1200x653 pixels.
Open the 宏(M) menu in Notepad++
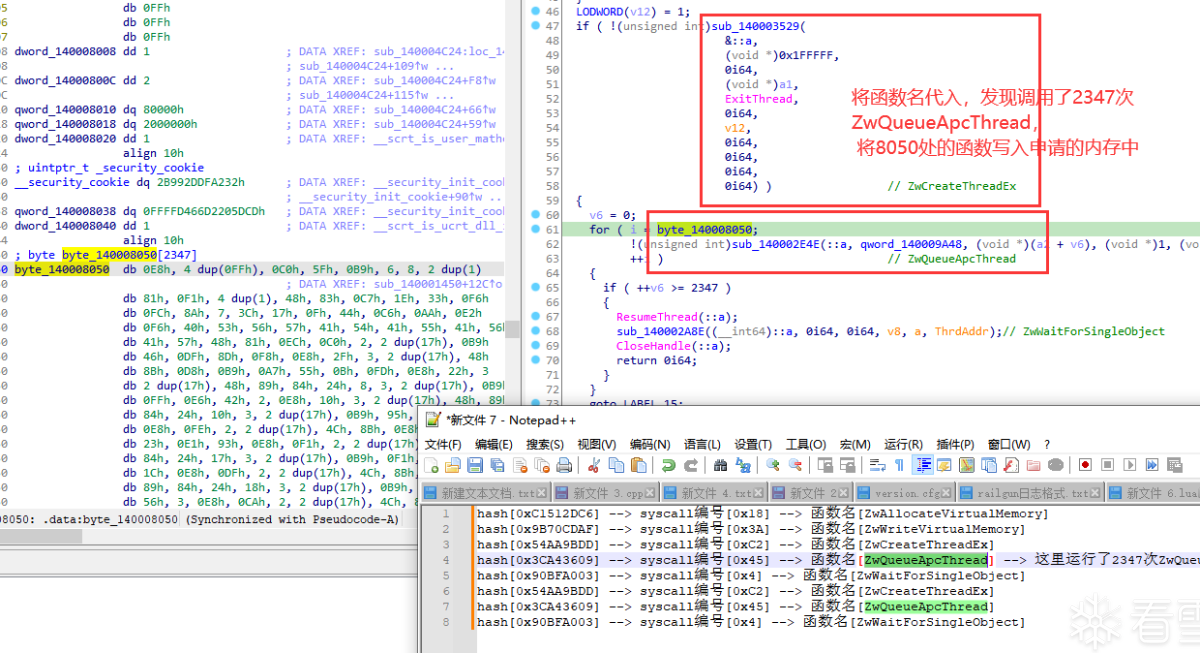(x=855, y=444)
